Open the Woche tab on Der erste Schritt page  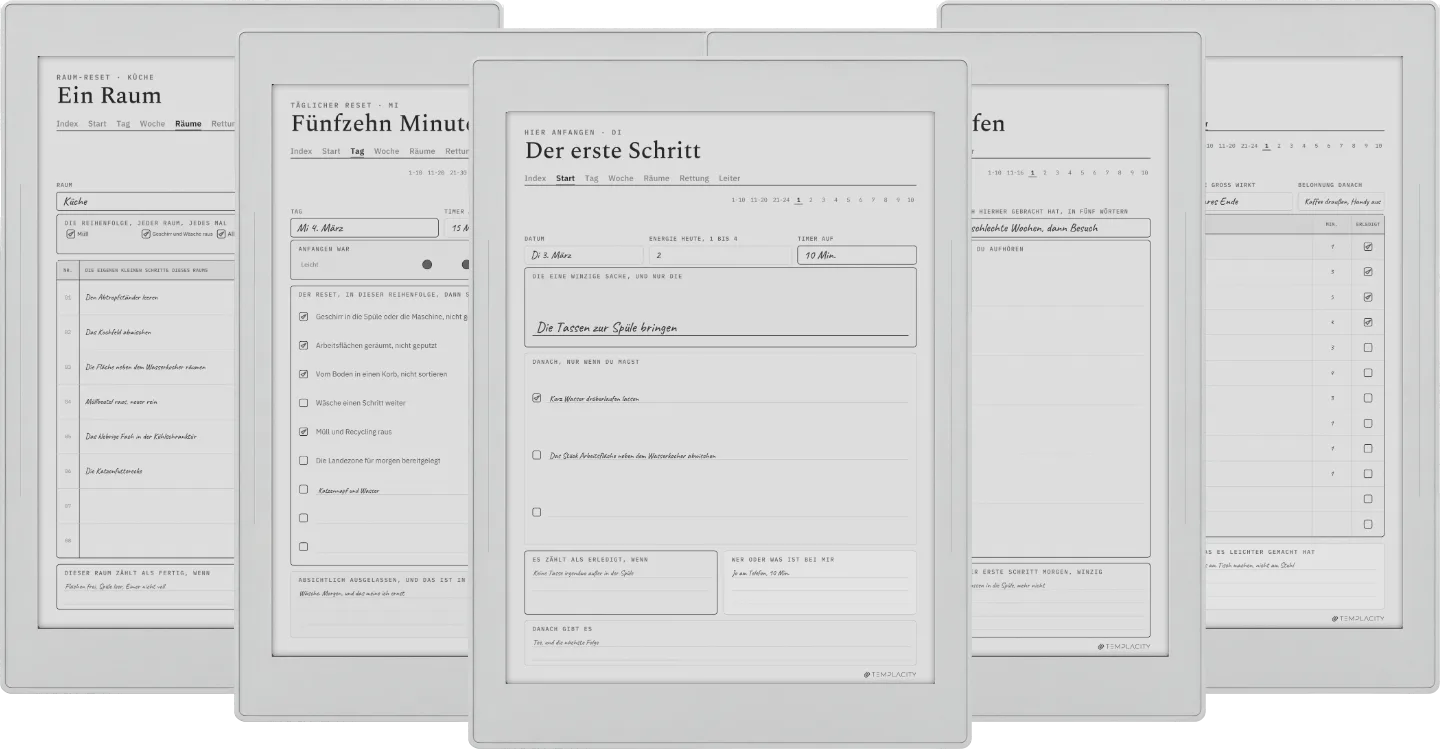coord(621,178)
